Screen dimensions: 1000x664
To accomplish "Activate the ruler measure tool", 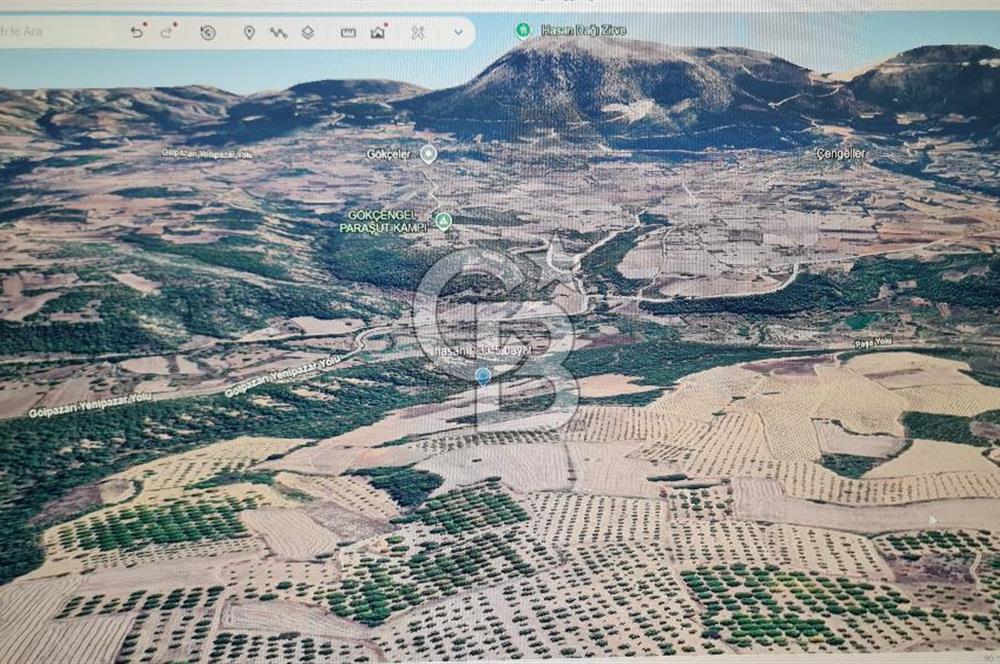I will pyautogui.click(x=348, y=32).
